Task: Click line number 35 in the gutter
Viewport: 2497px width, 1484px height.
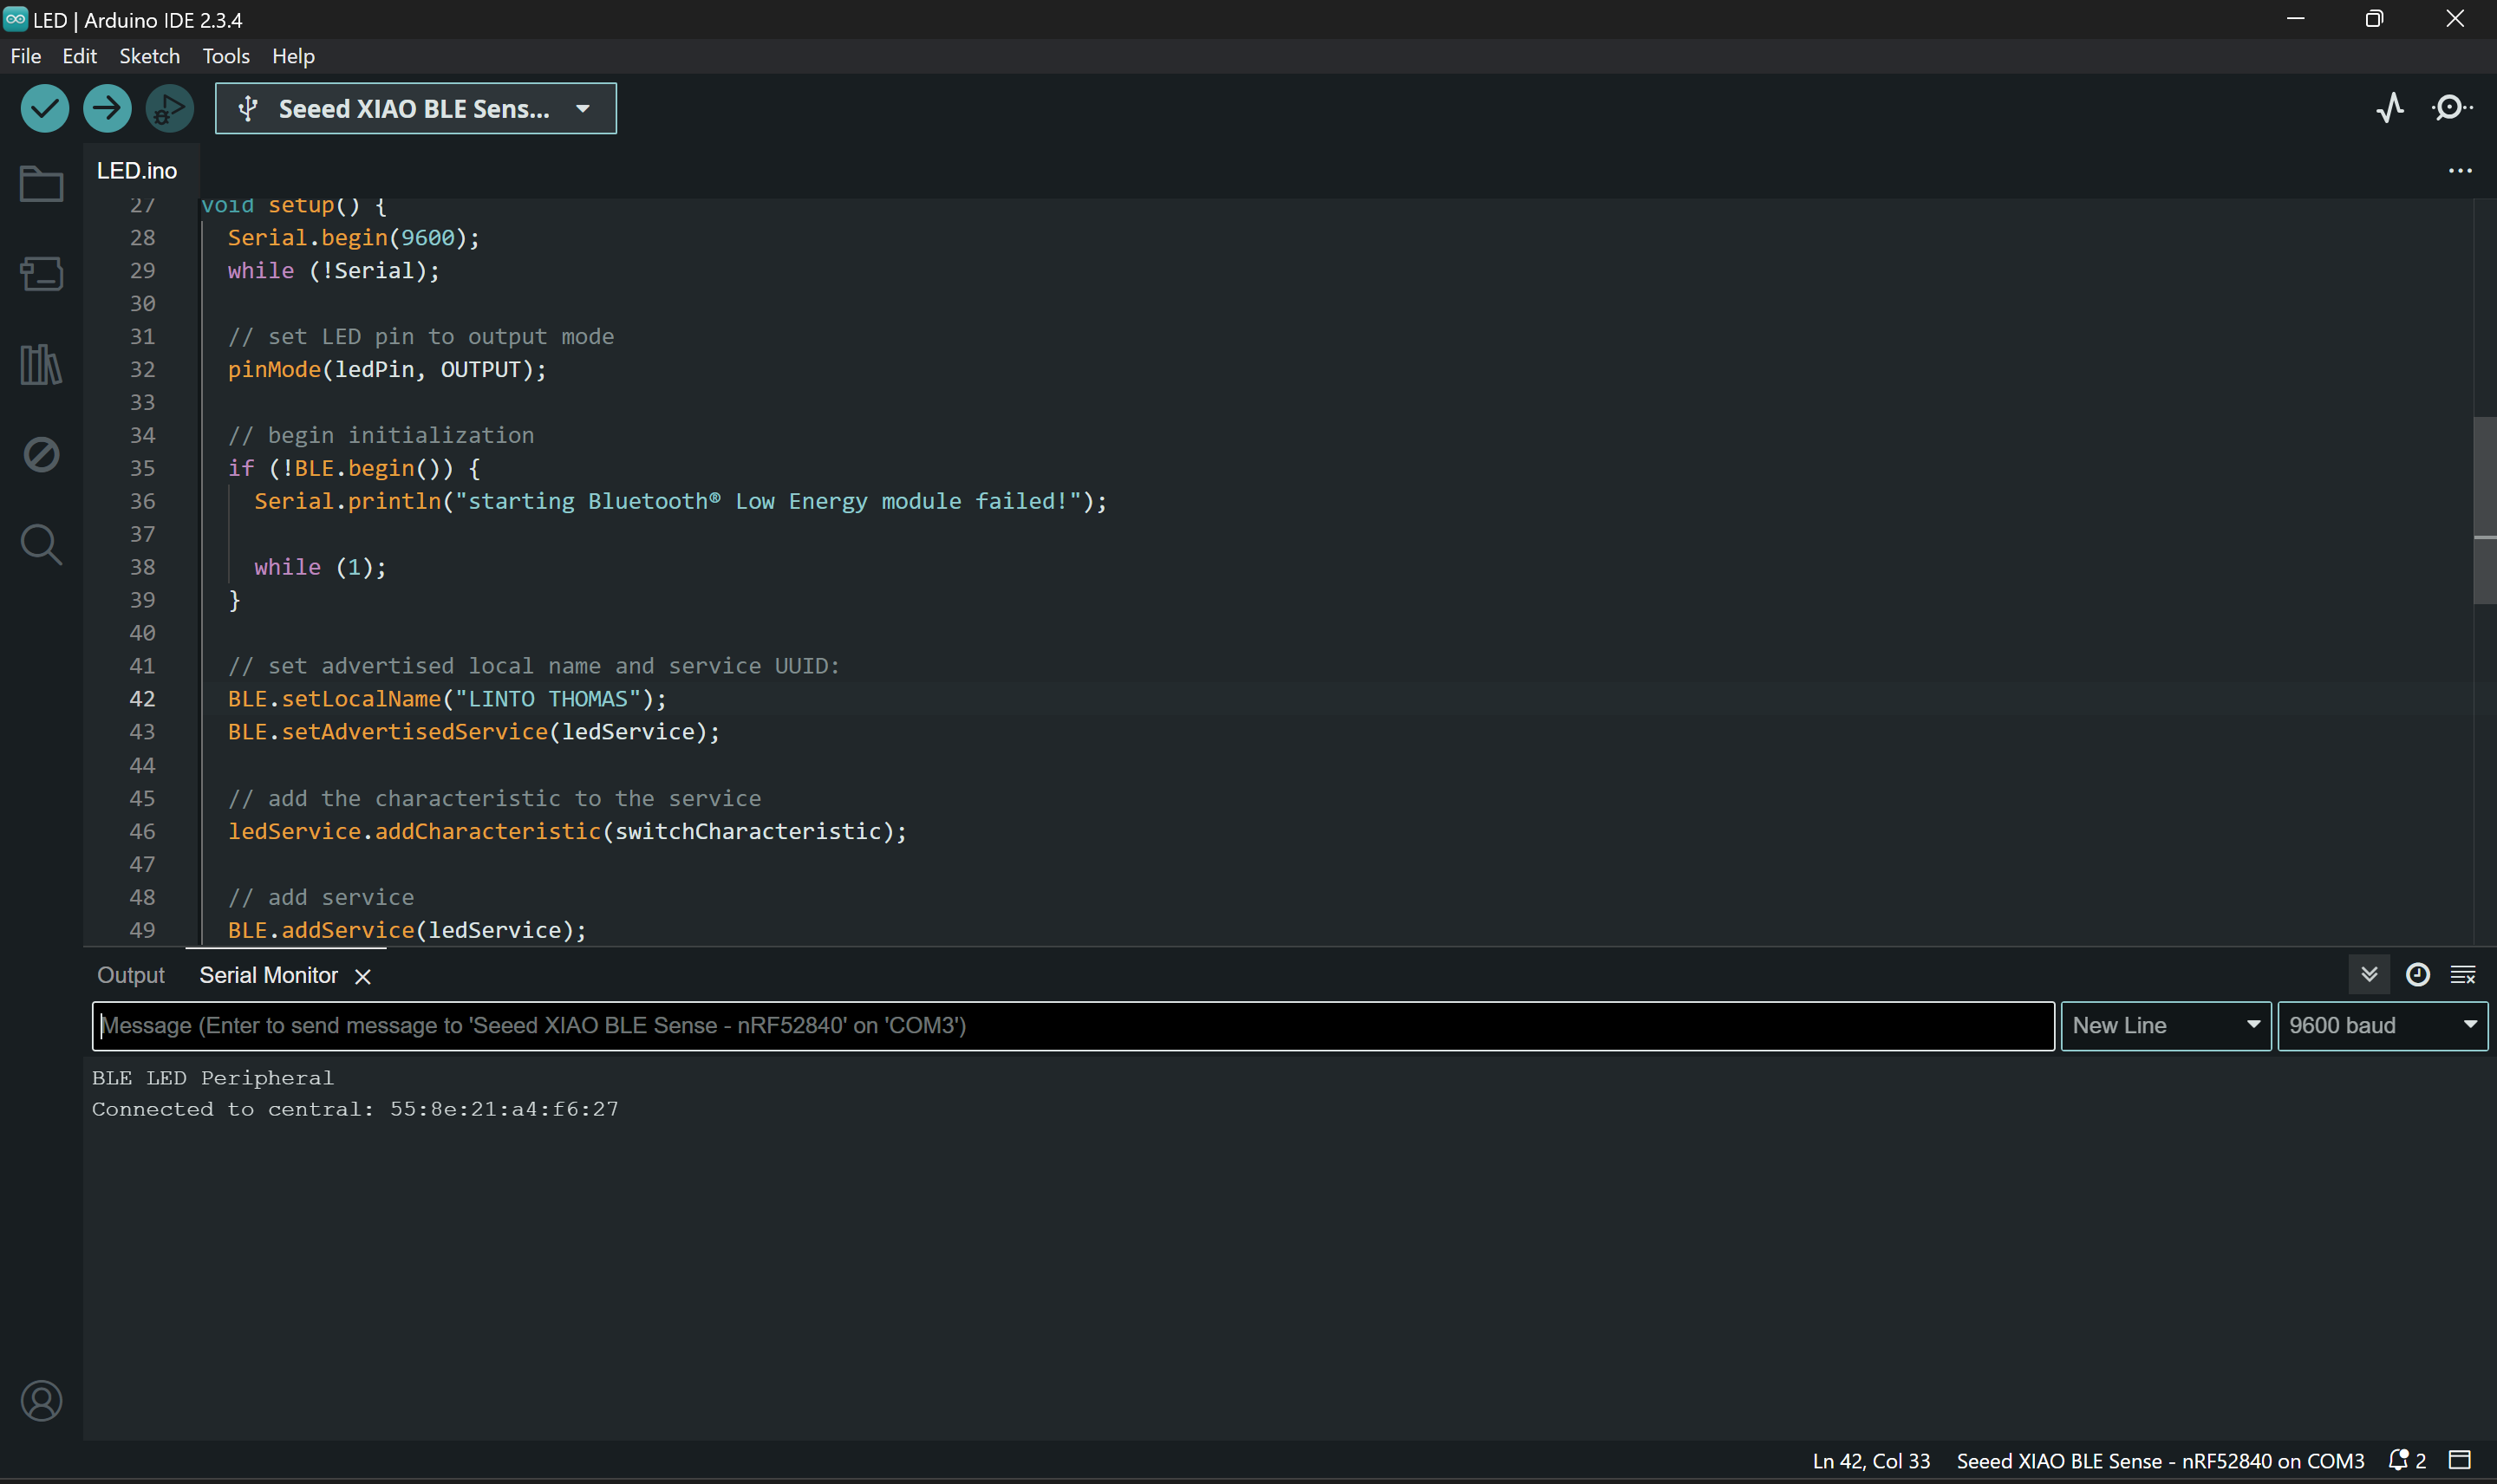Action: pos(142,468)
